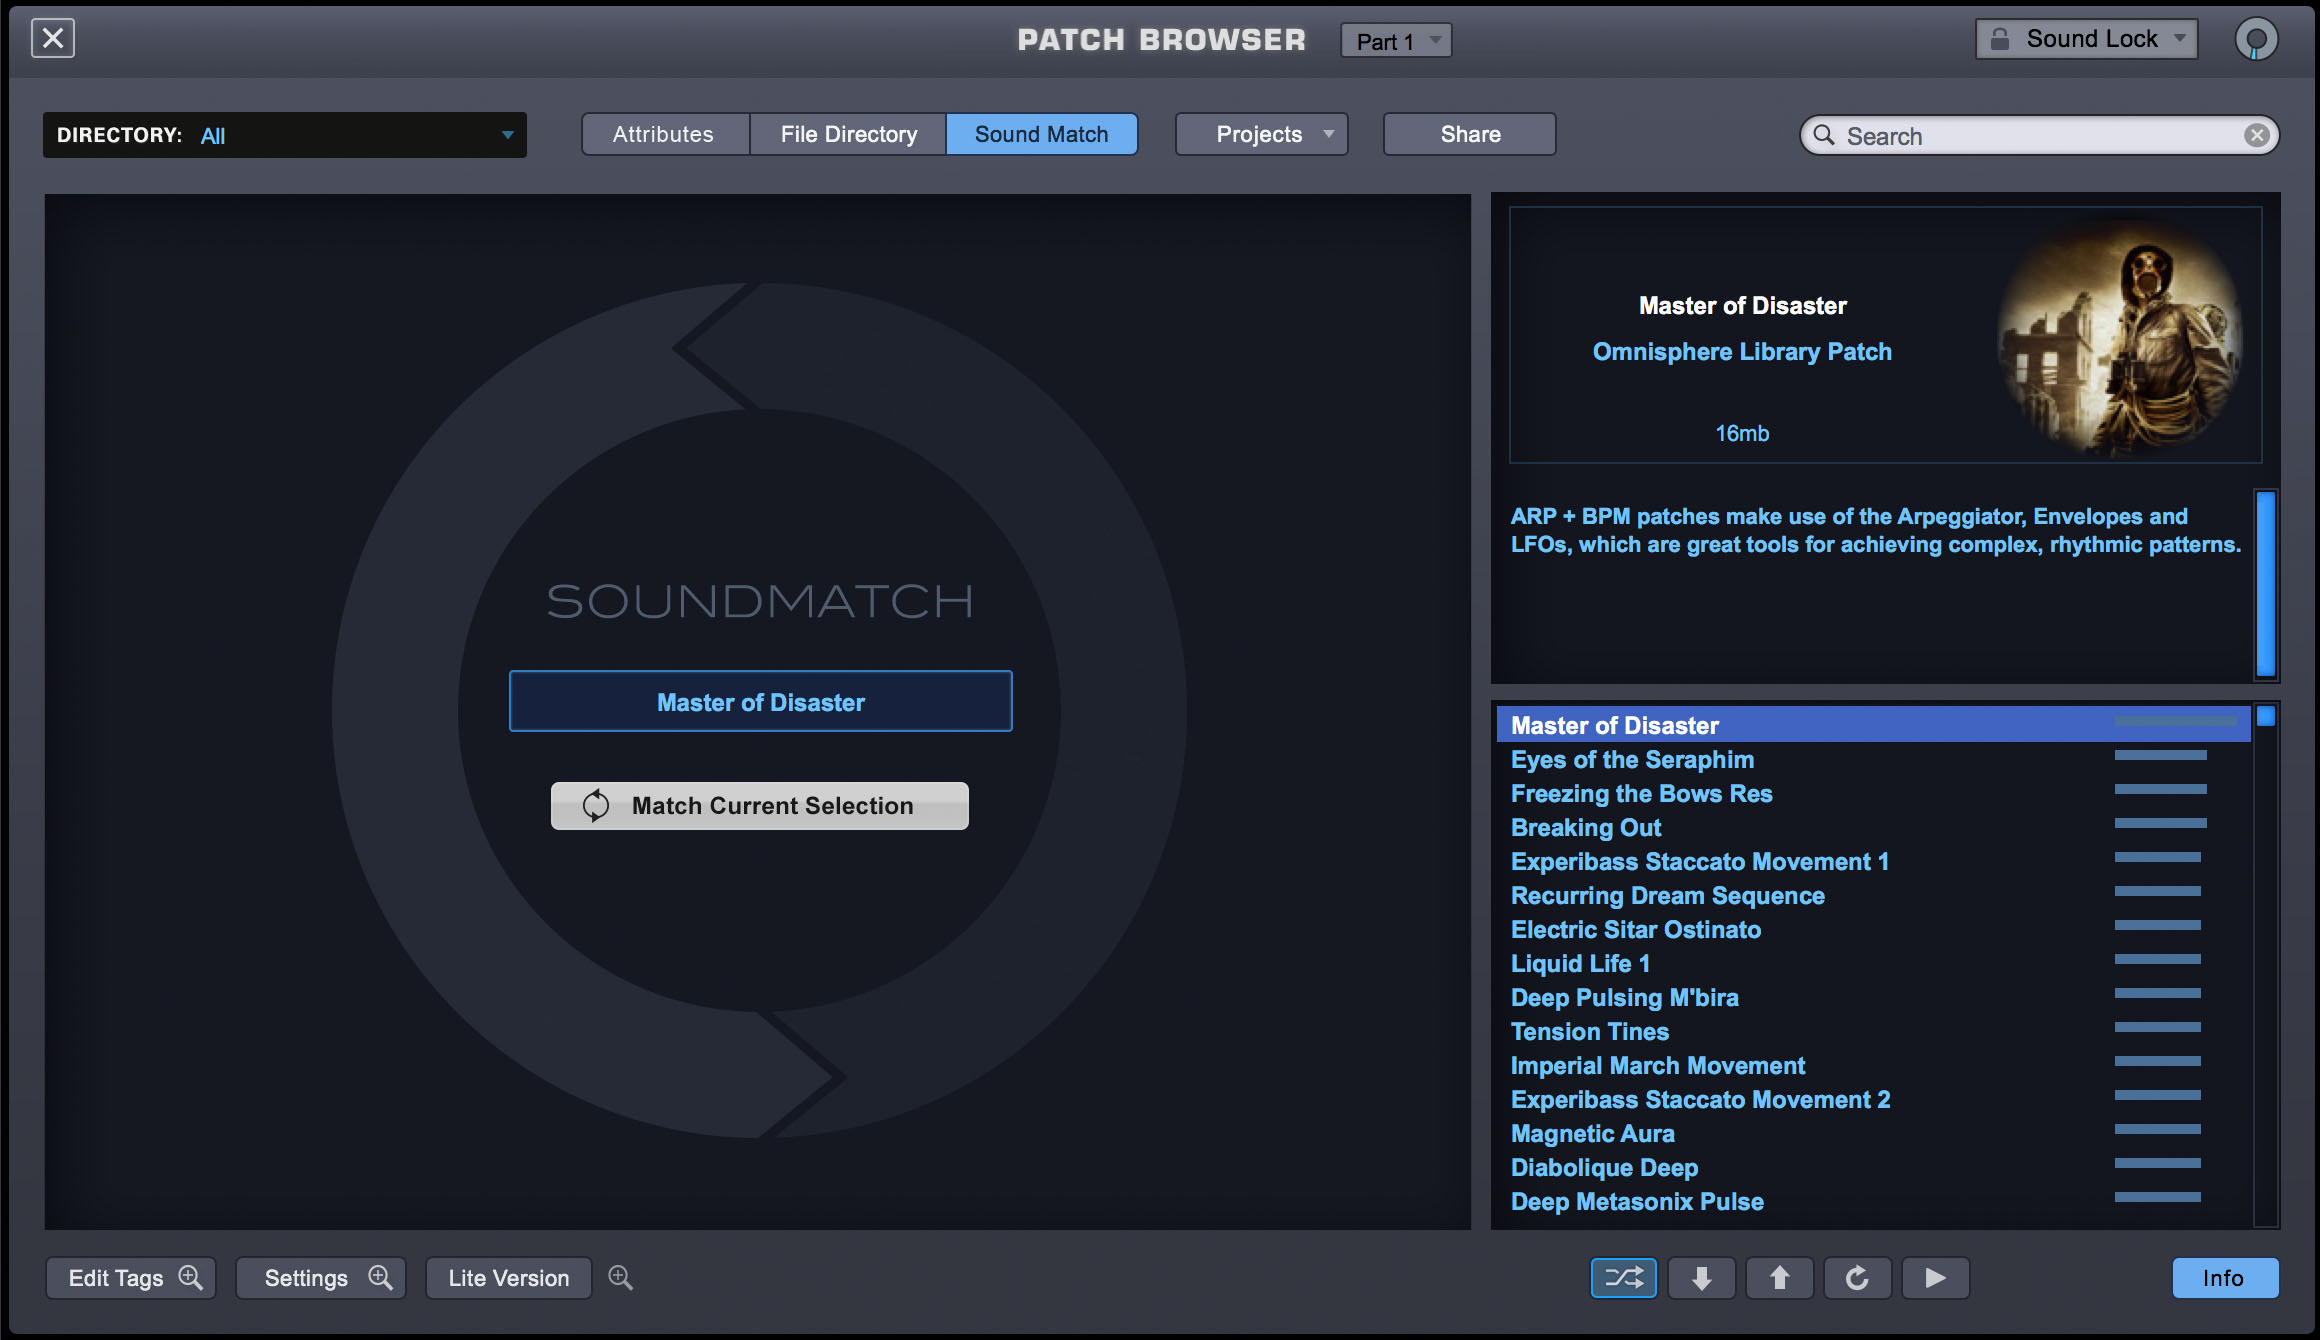Click the Match Current Selection button

tap(761, 806)
